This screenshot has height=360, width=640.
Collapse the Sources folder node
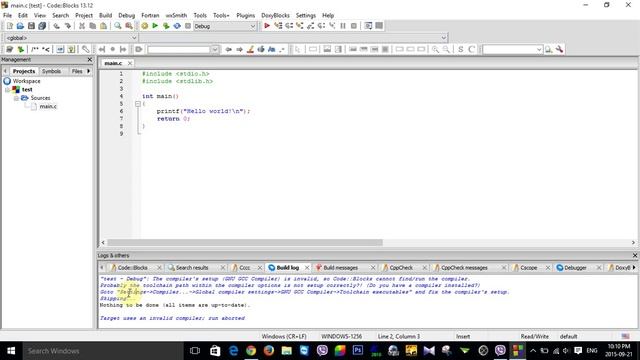point(16,98)
